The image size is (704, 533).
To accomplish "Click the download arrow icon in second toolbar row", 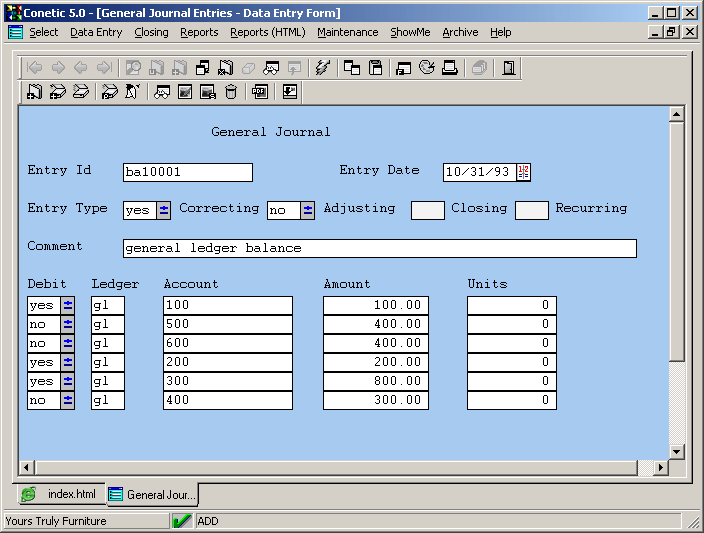I will click(x=290, y=92).
